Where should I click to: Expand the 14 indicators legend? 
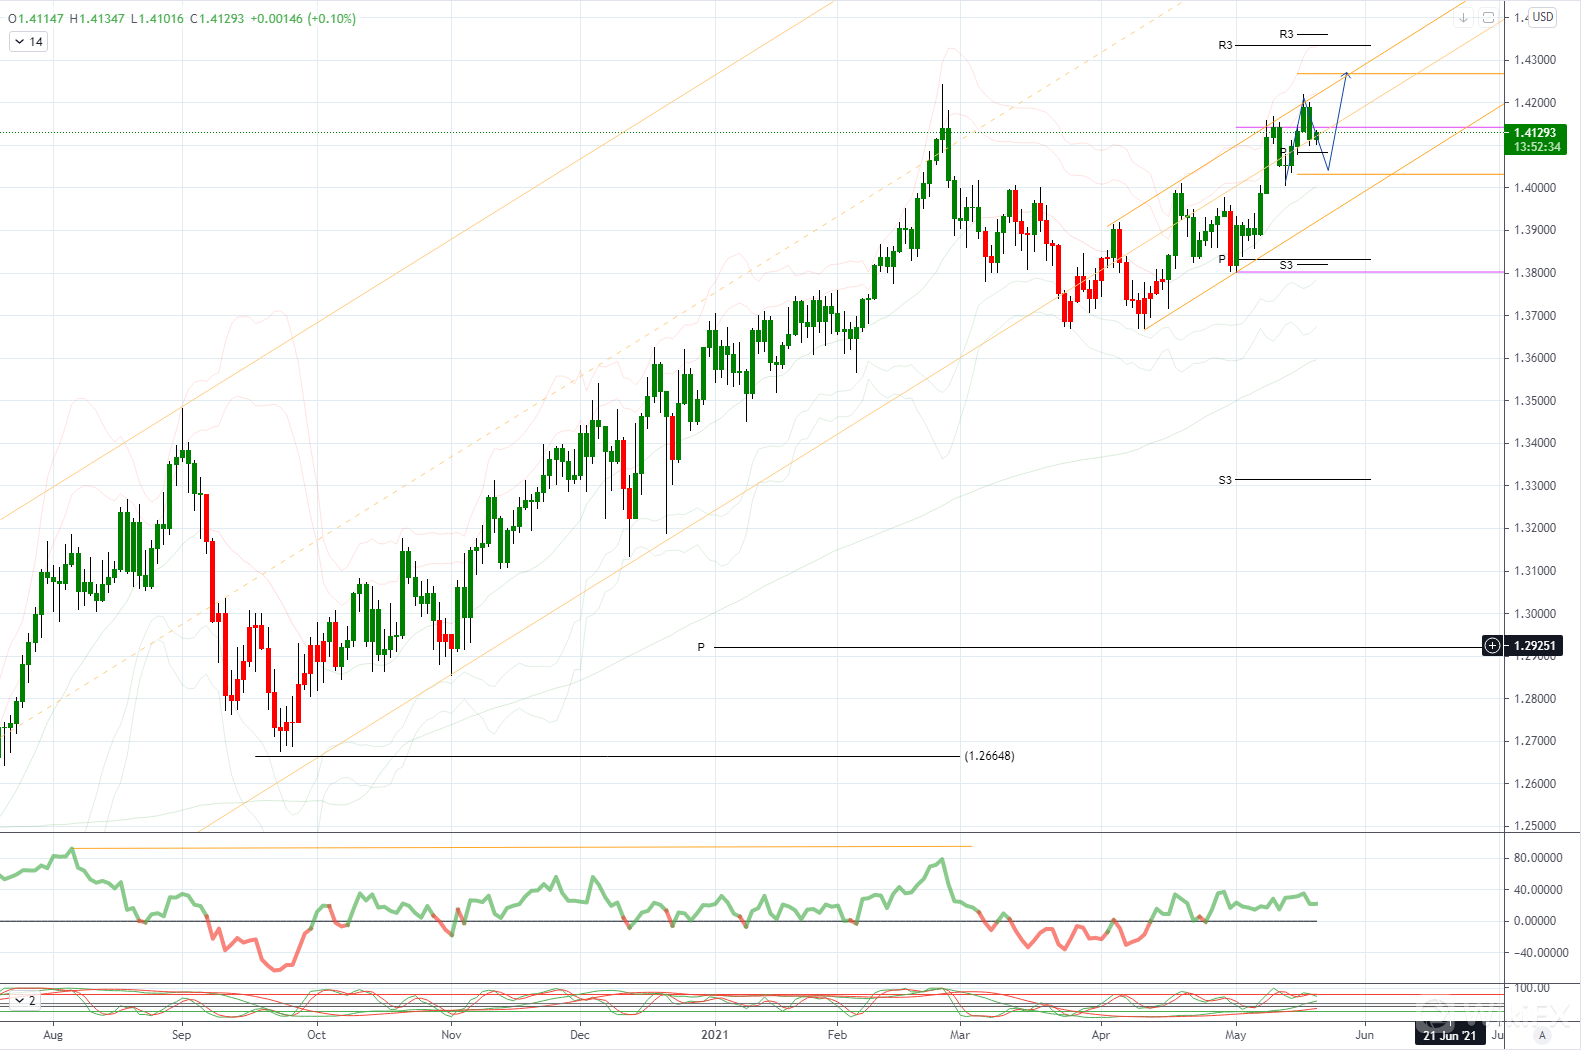click(x=28, y=42)
